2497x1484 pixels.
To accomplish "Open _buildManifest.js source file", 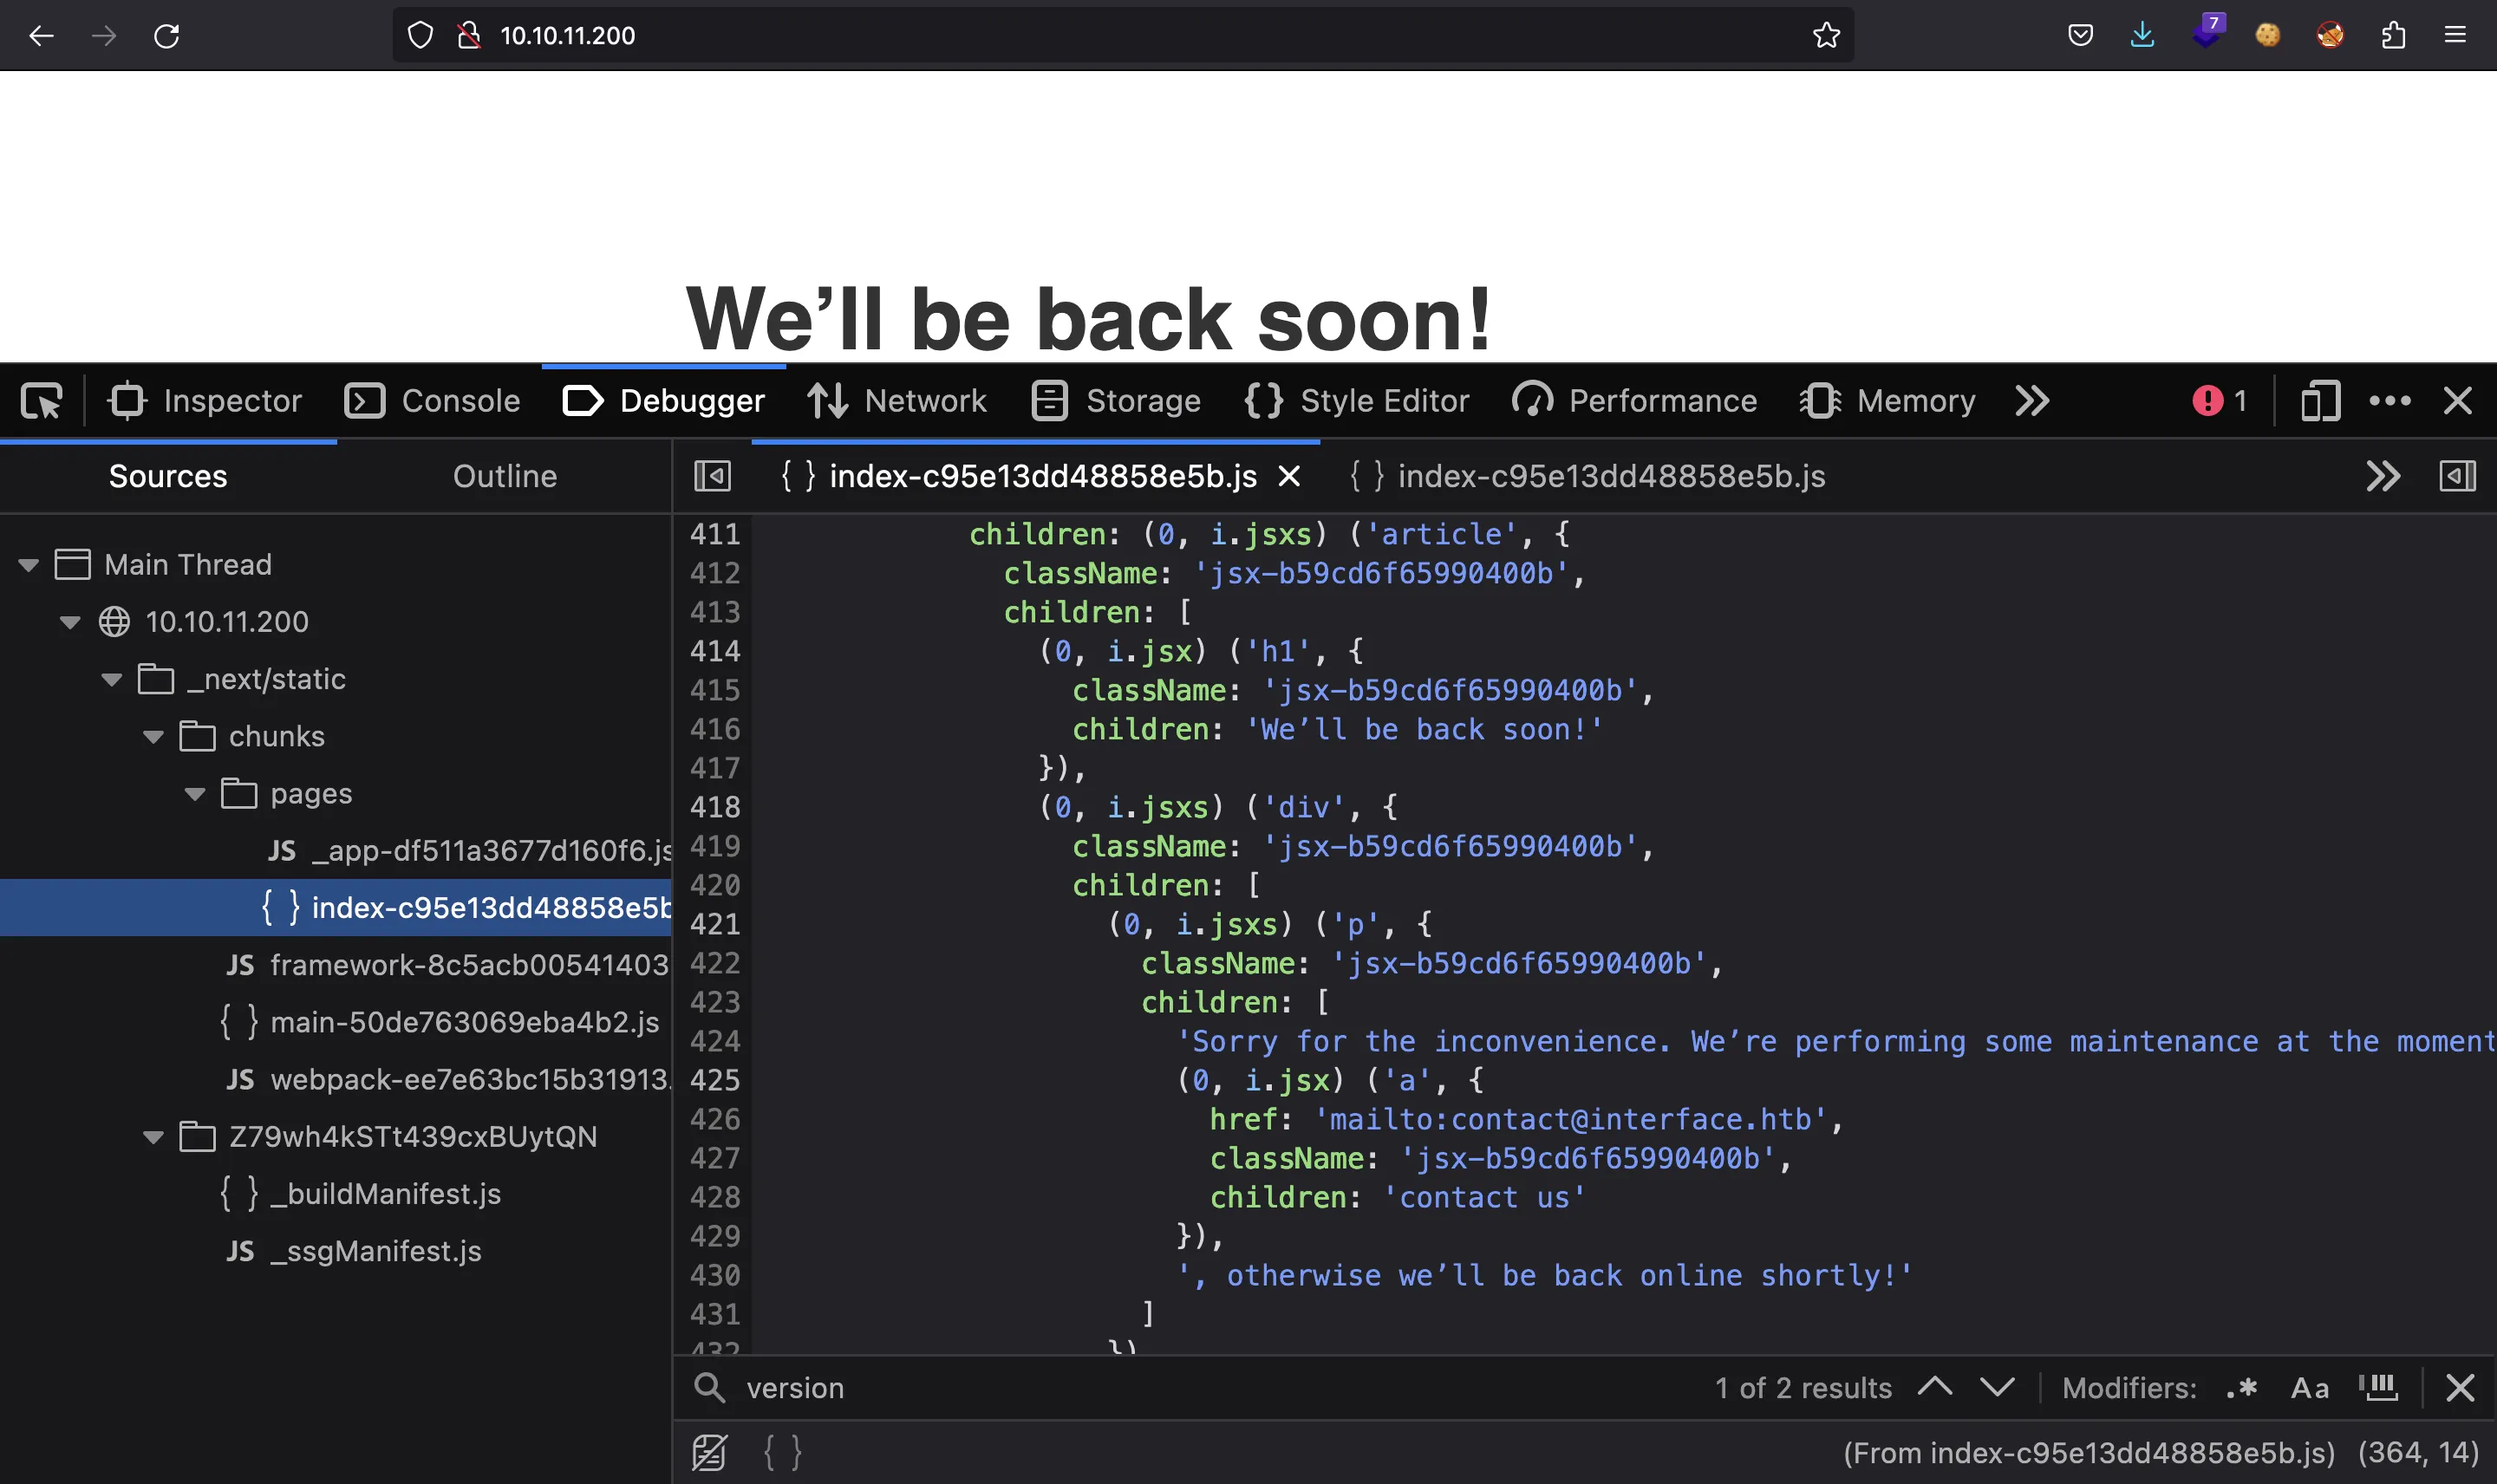I will pyautogui.click(x=360, y=1194).
